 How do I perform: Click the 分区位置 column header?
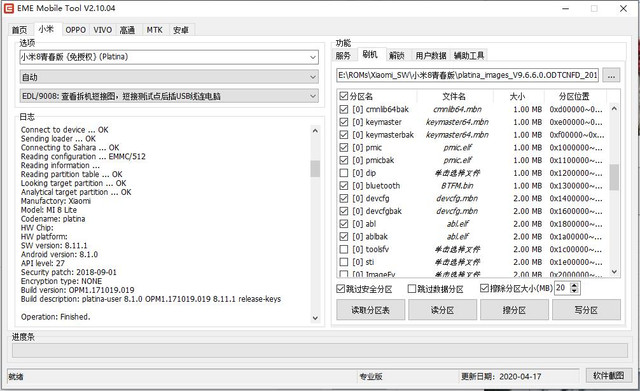coord(574,96)
